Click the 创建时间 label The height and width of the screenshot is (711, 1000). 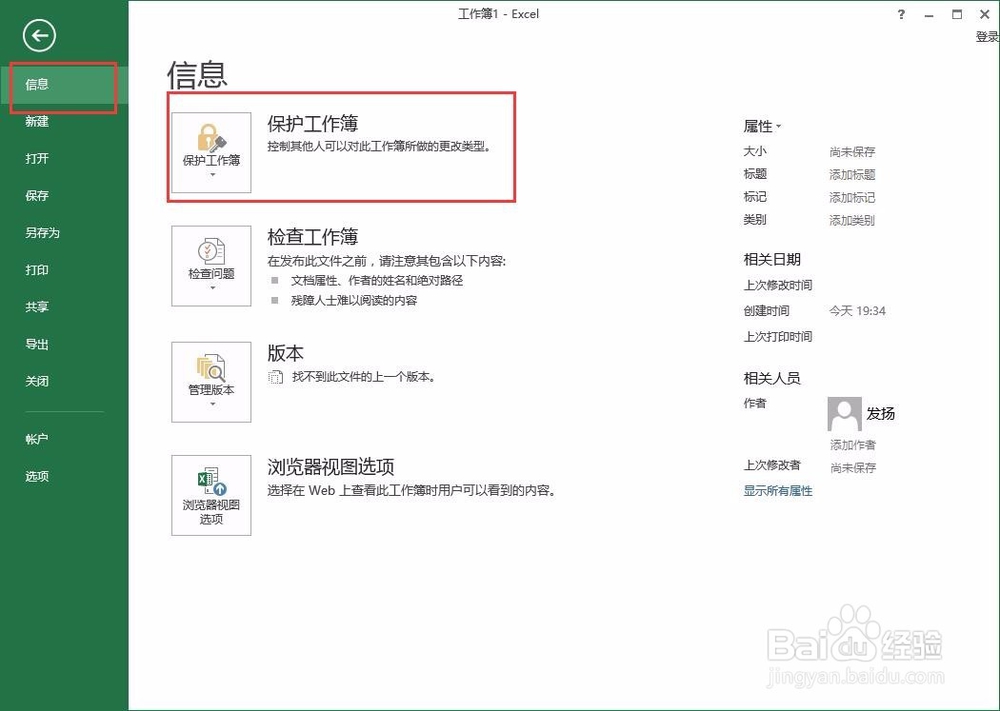pos(766,311)
